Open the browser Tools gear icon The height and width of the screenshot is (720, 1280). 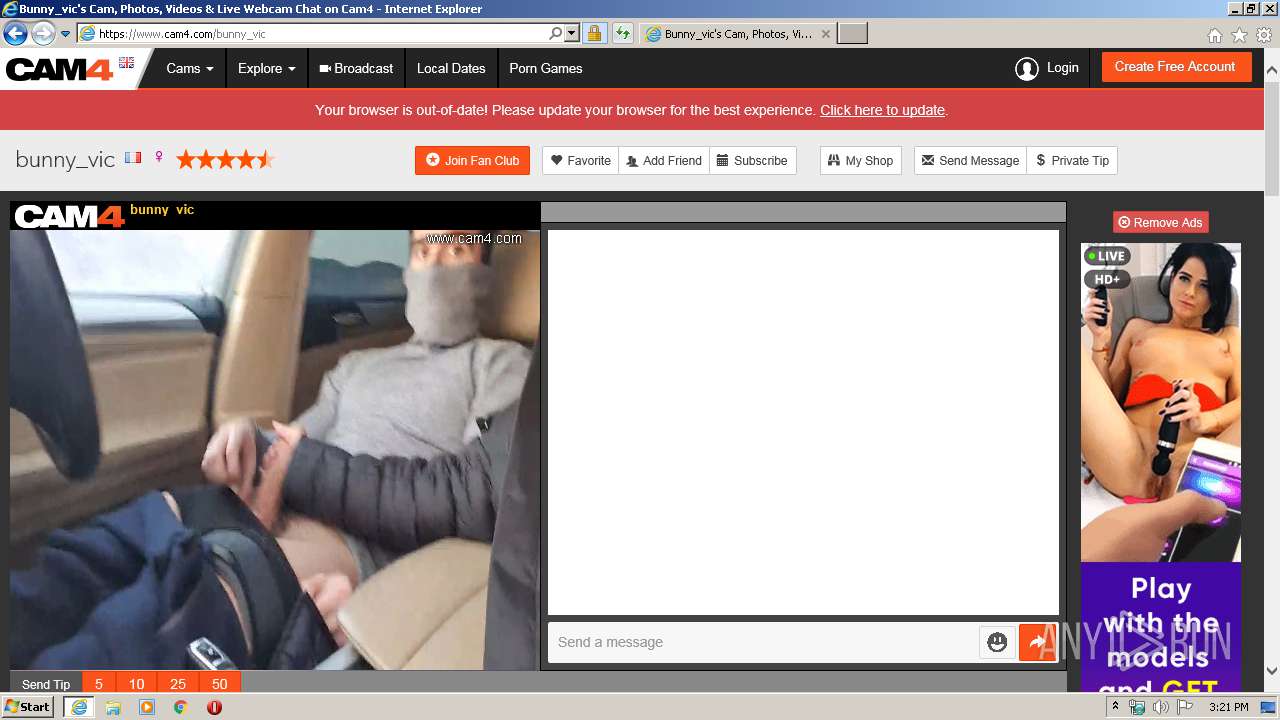coord(1264,35)
